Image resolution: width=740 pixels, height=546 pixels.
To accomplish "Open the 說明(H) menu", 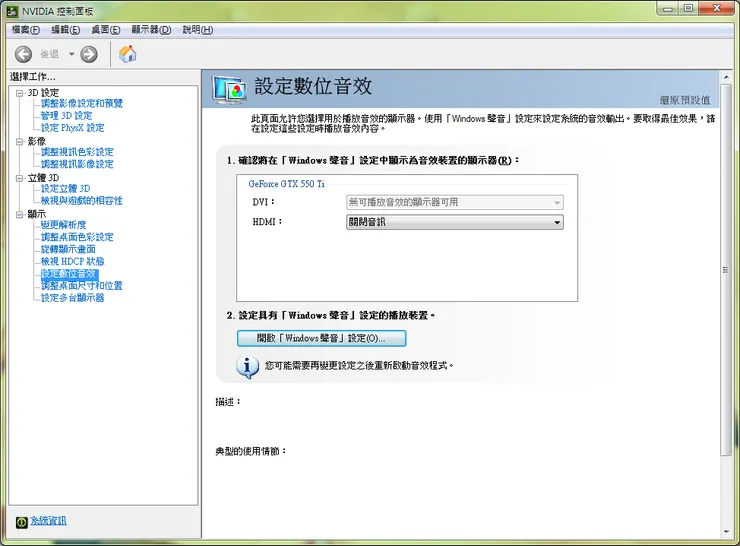I will tap(198, 30).
